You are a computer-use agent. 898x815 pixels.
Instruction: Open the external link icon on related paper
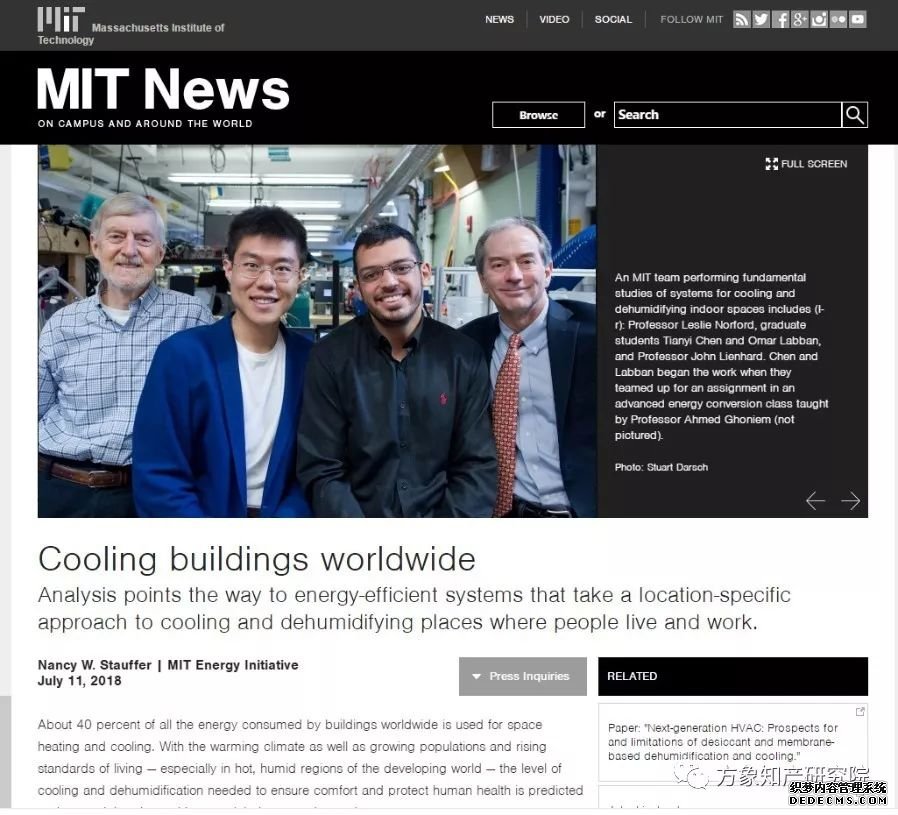pos(860,712)
